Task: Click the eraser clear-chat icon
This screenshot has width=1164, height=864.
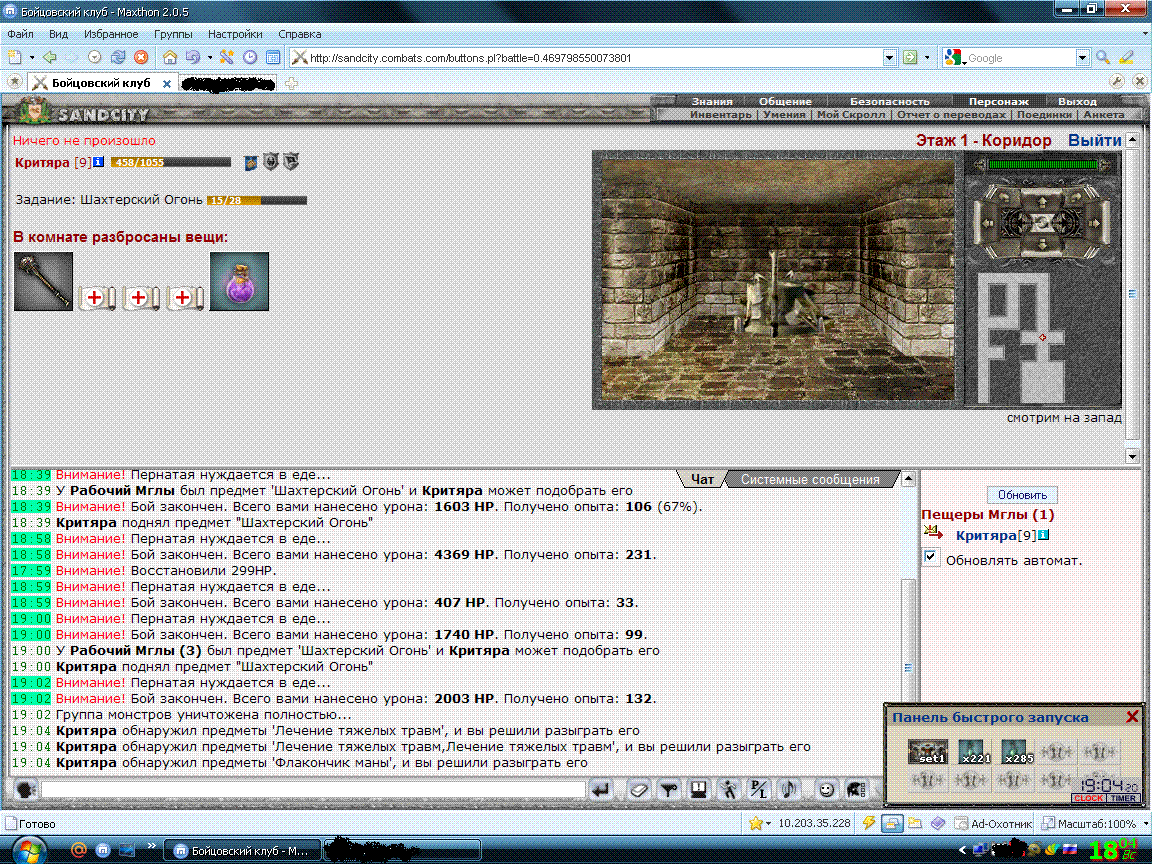Action: pyautogui.click(x=638, y=790)
